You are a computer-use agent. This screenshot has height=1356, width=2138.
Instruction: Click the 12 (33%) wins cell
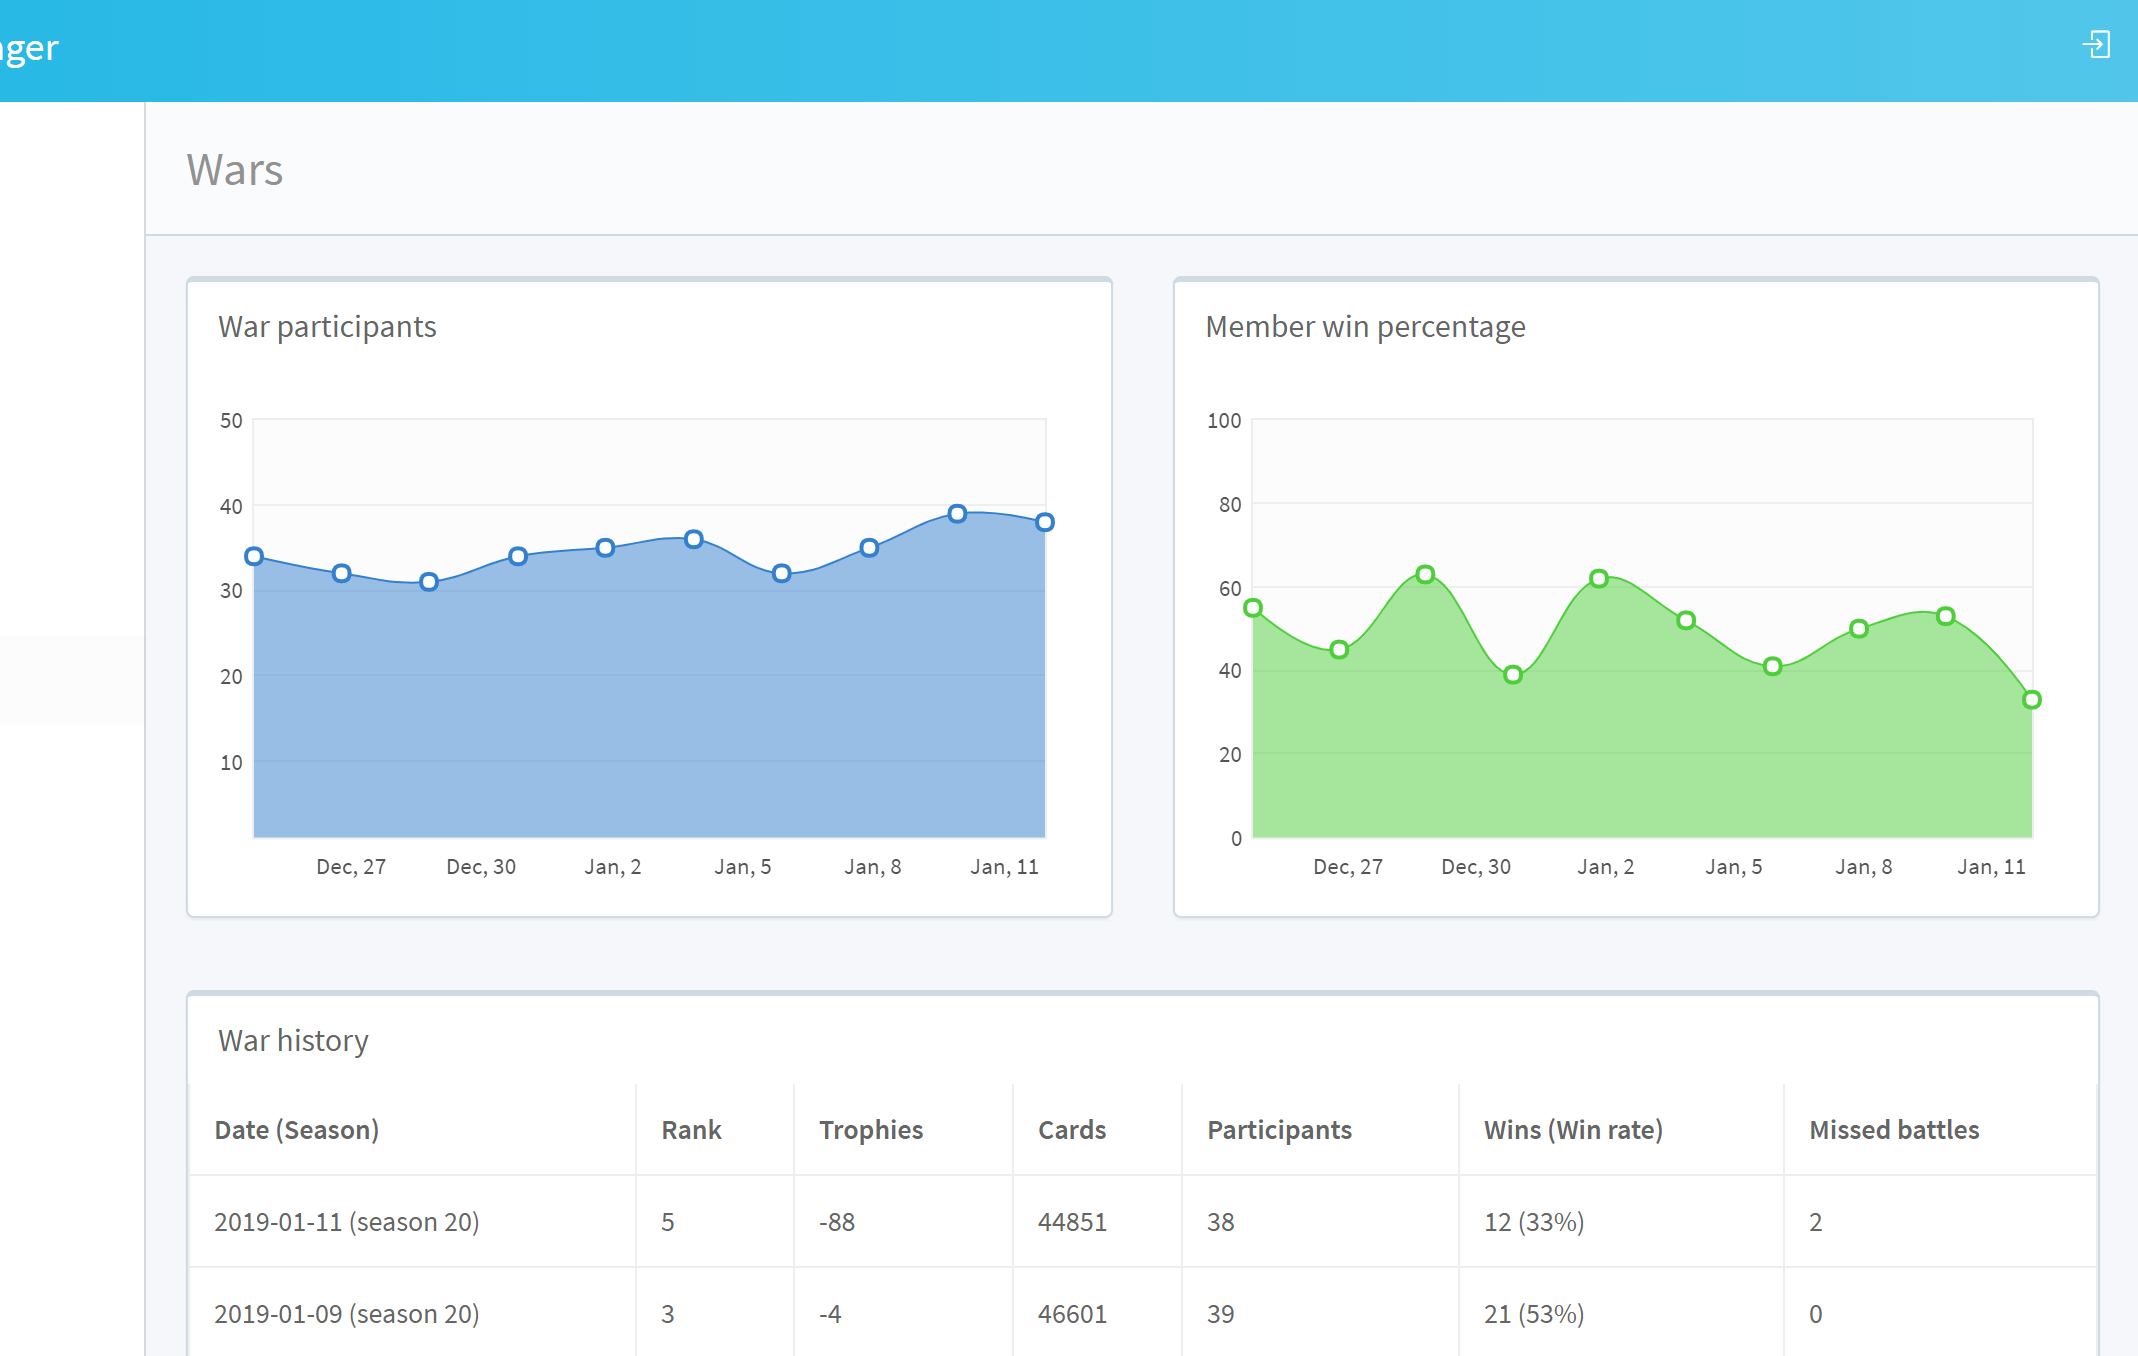(x=1533, y=1222)
